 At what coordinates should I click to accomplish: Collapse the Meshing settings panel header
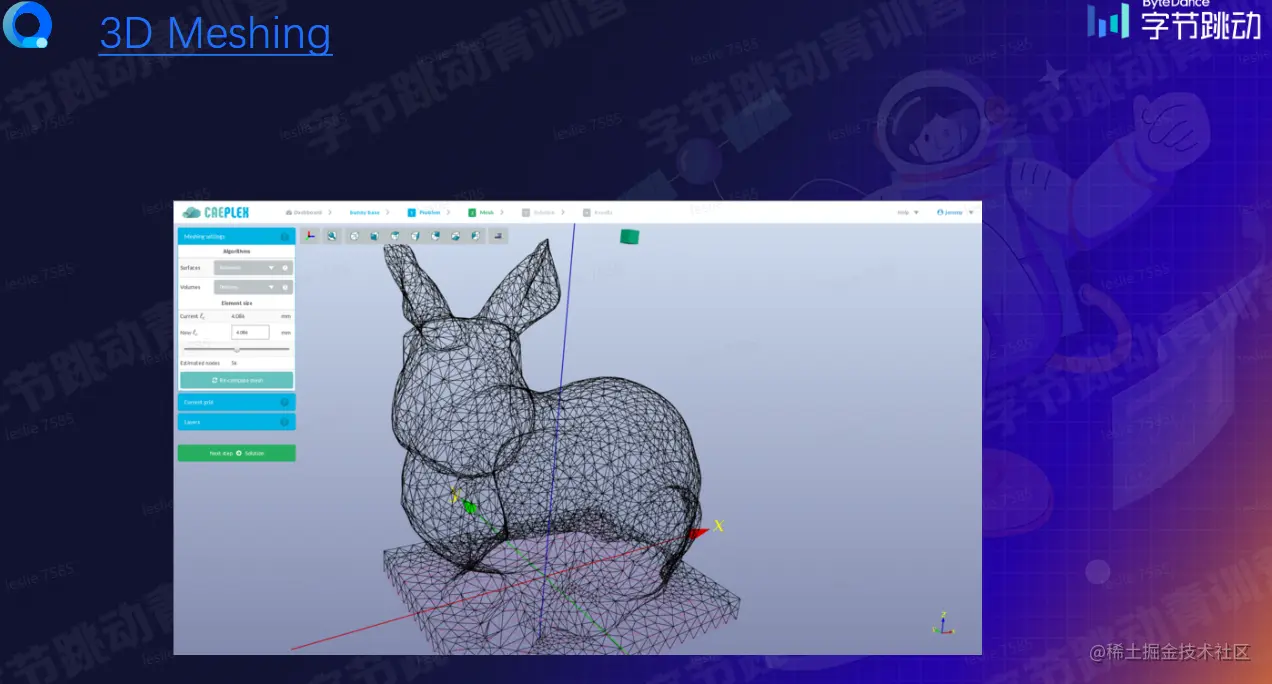[236, 237]
